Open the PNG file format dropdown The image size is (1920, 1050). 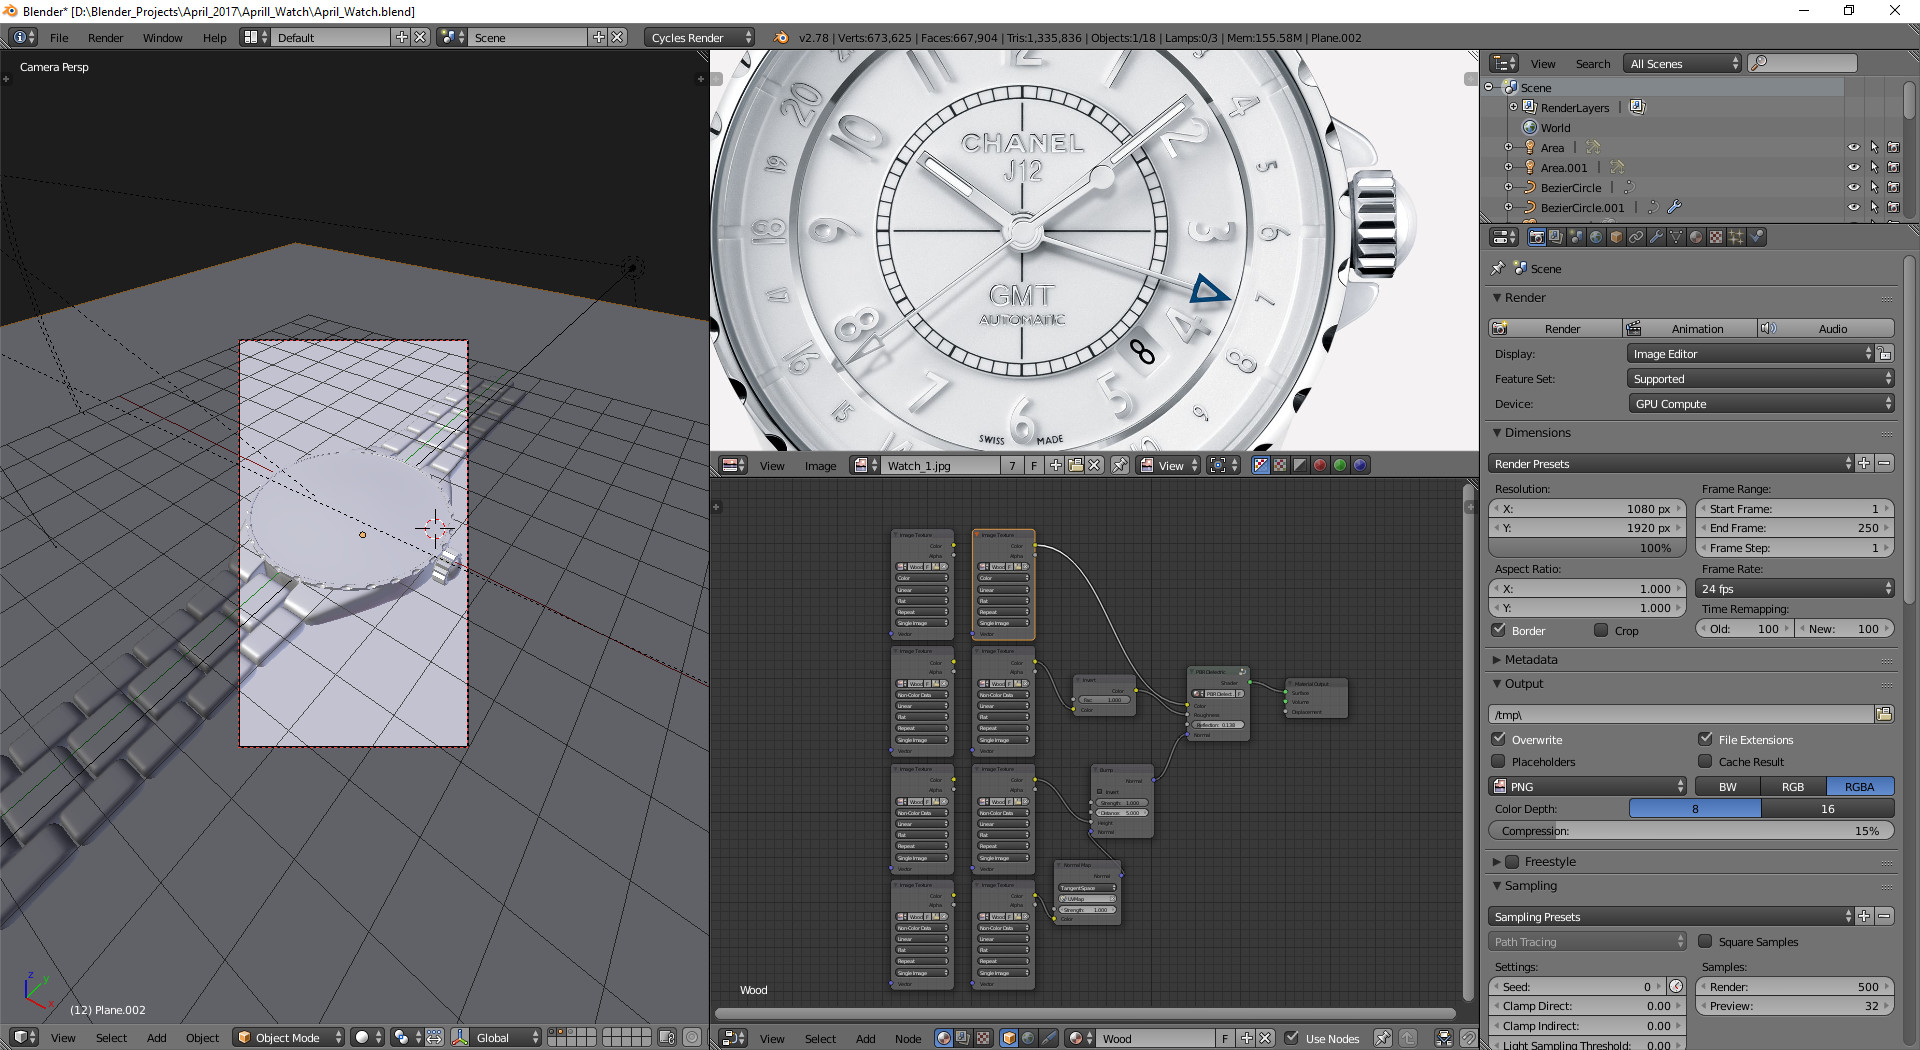pos(1588,786)
